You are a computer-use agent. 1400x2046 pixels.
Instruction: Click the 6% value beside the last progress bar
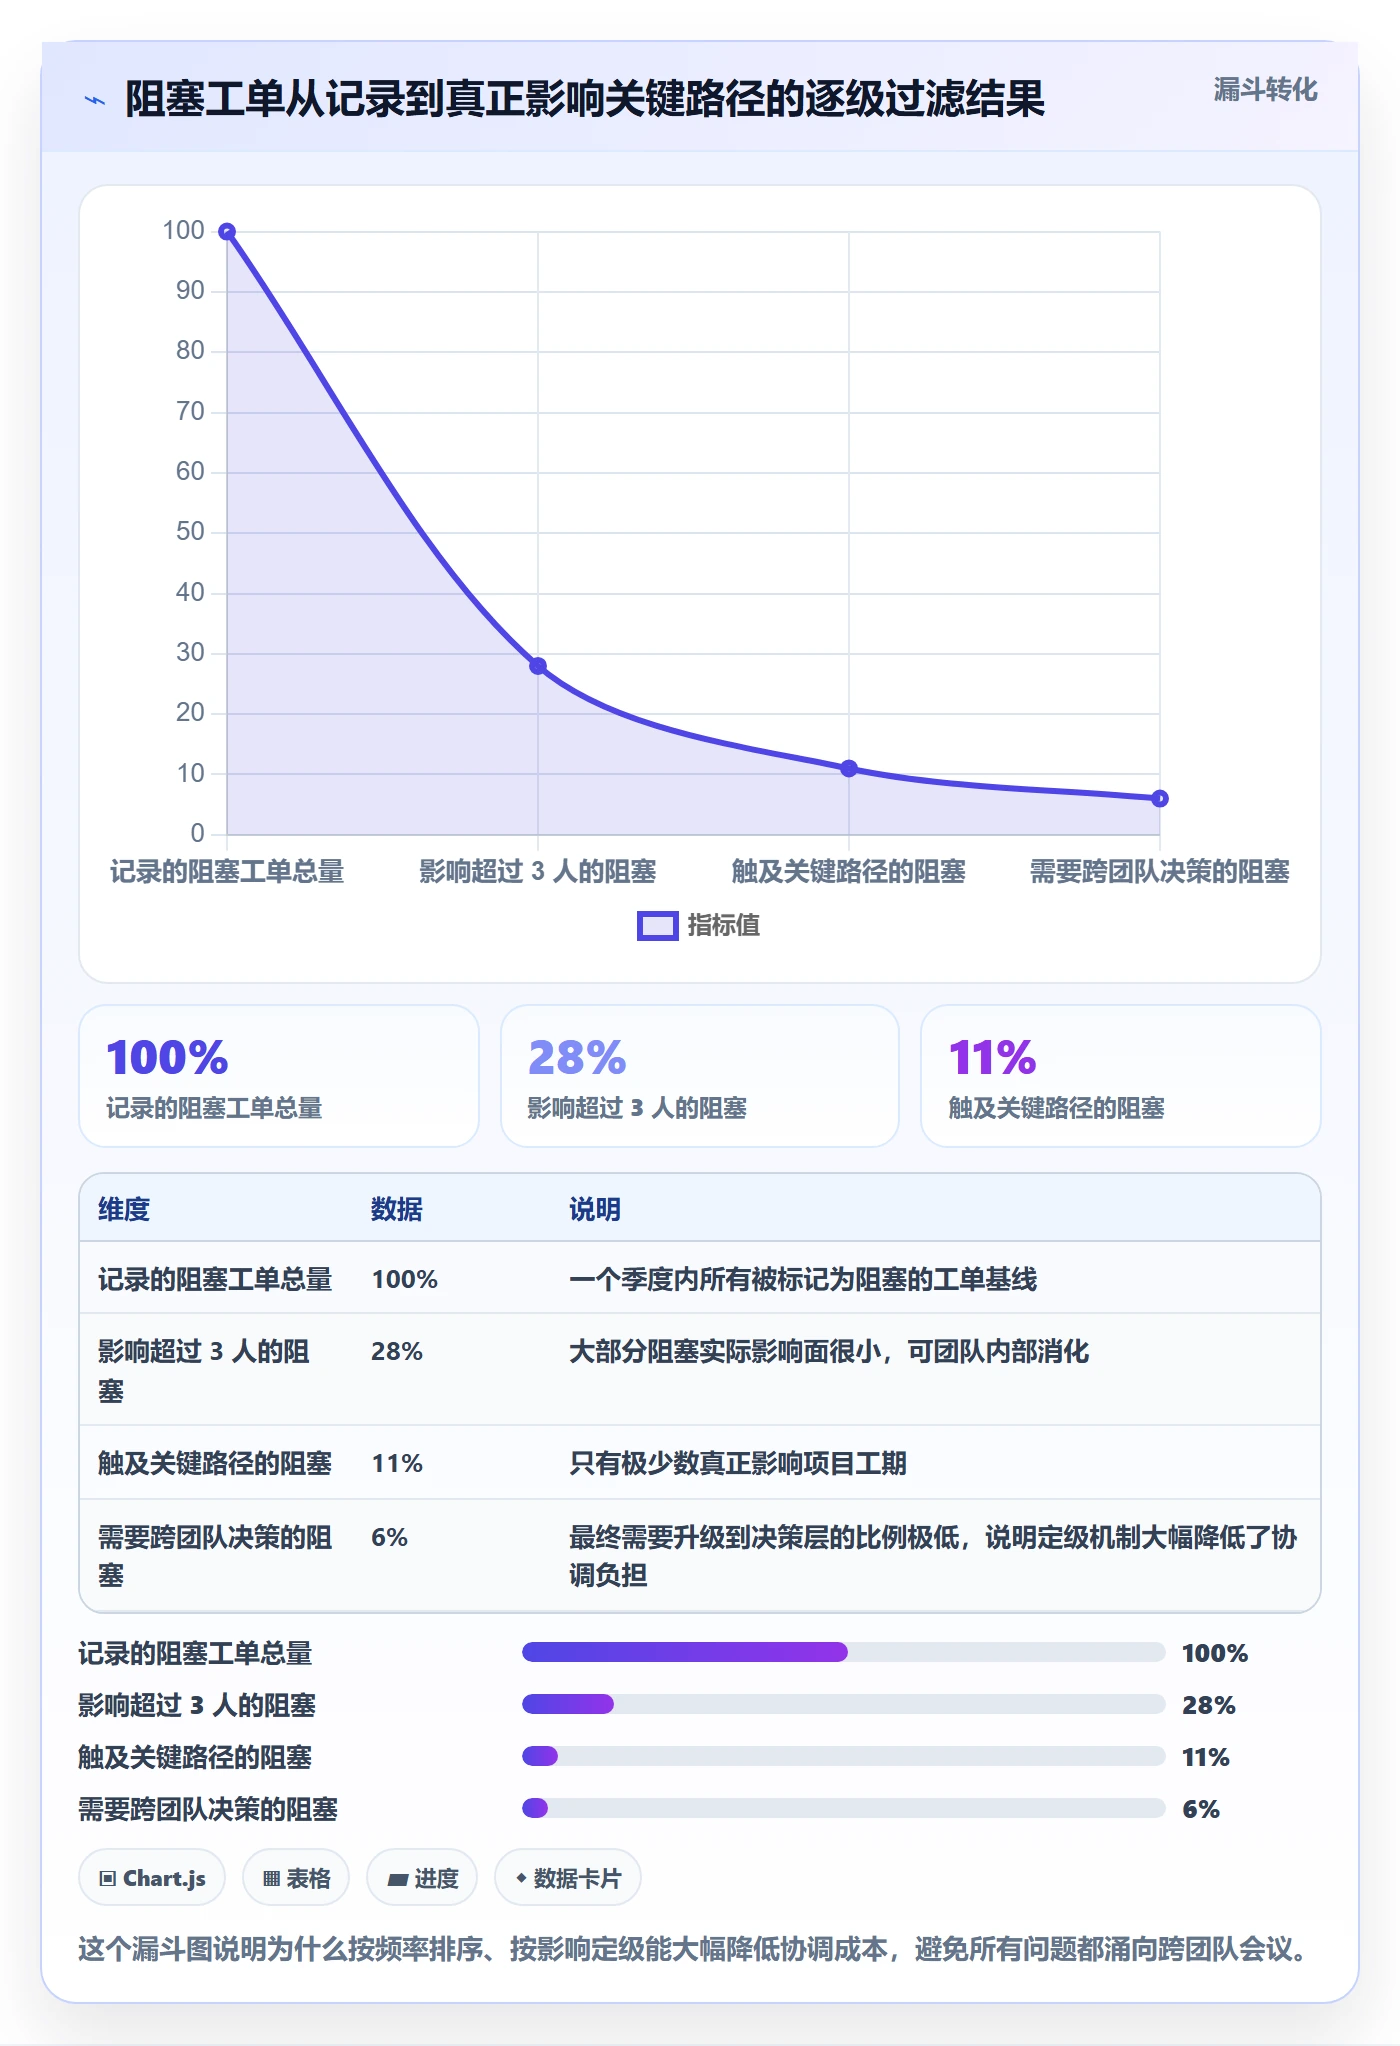click(1201, 1809)
